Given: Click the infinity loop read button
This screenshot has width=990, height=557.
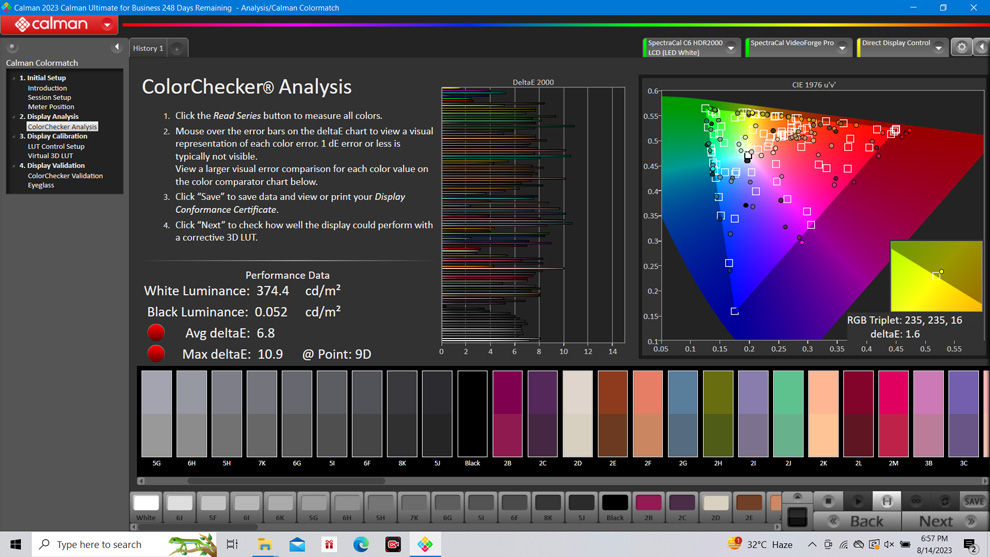Looking at the screenshot, I should (x=915, y=501).
